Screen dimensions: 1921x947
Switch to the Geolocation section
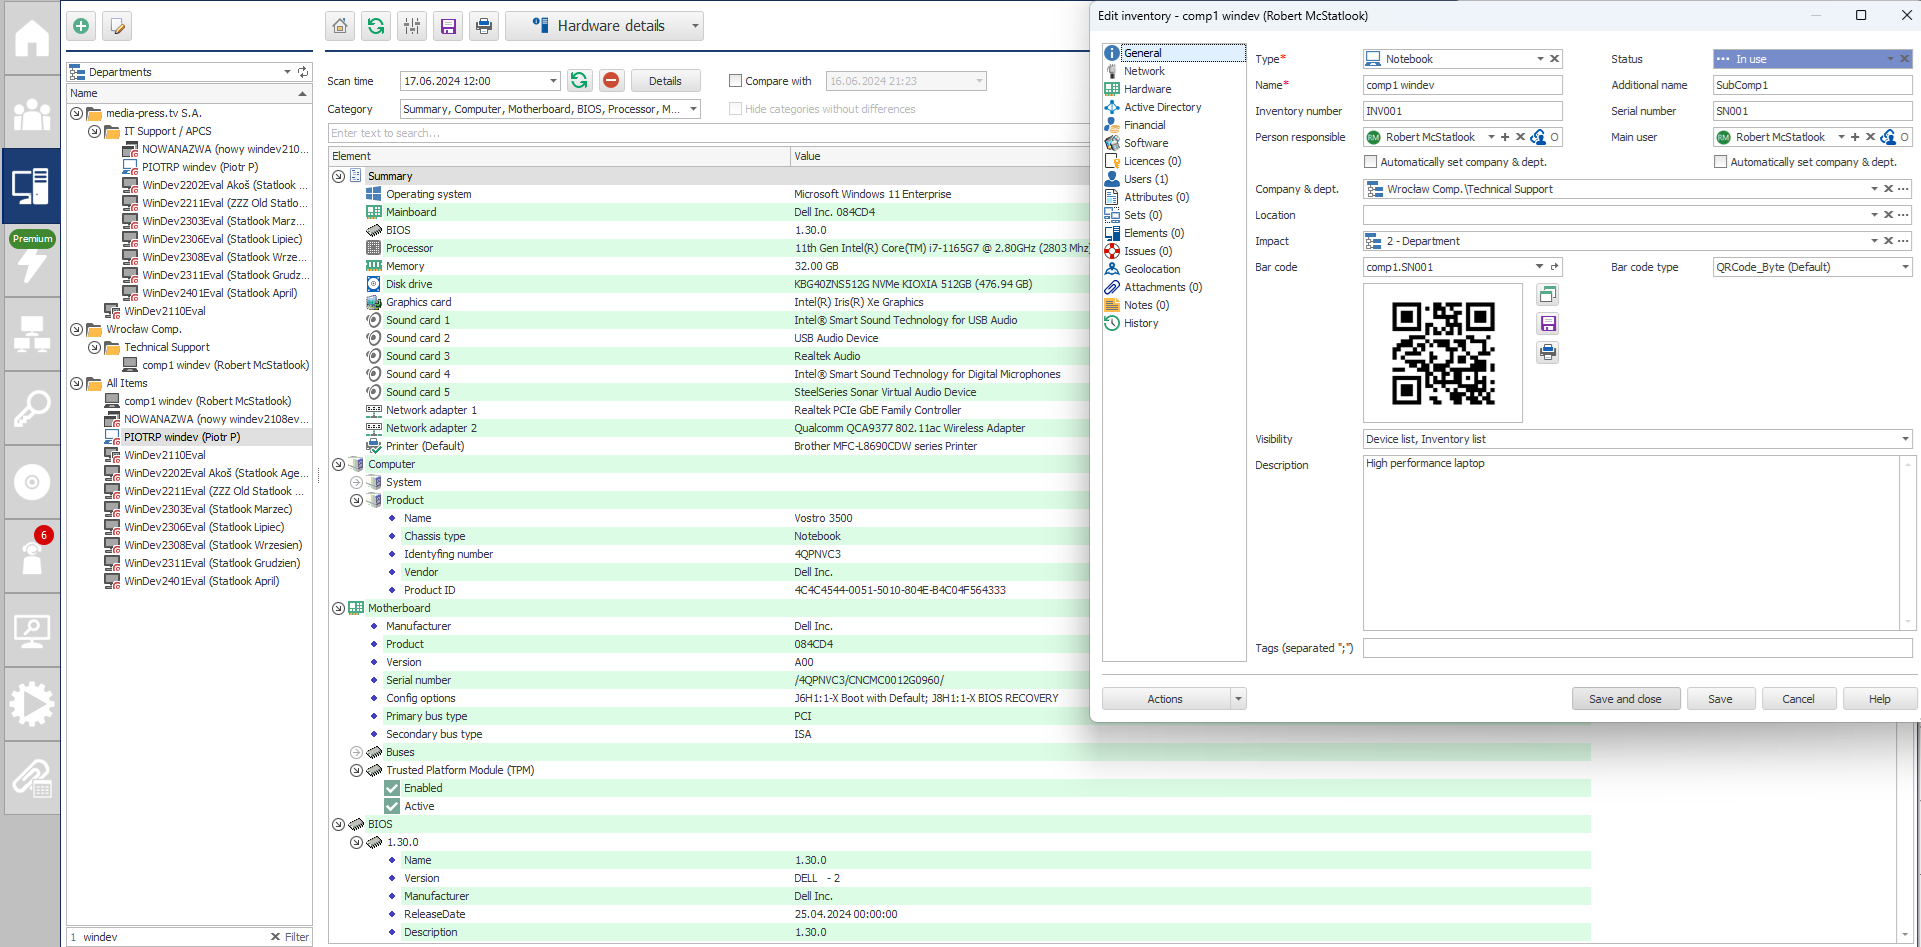pos(1151,269)
